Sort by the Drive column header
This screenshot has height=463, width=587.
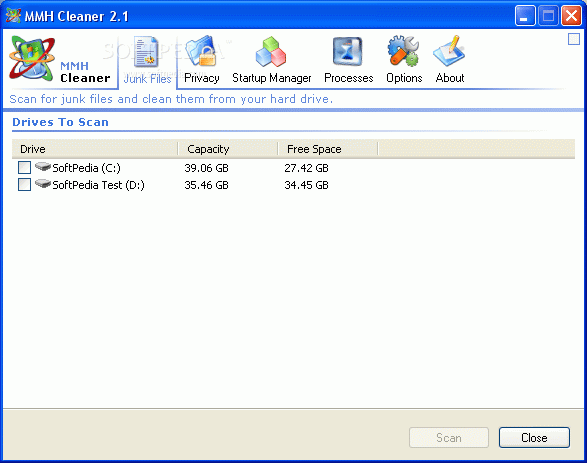95,149
